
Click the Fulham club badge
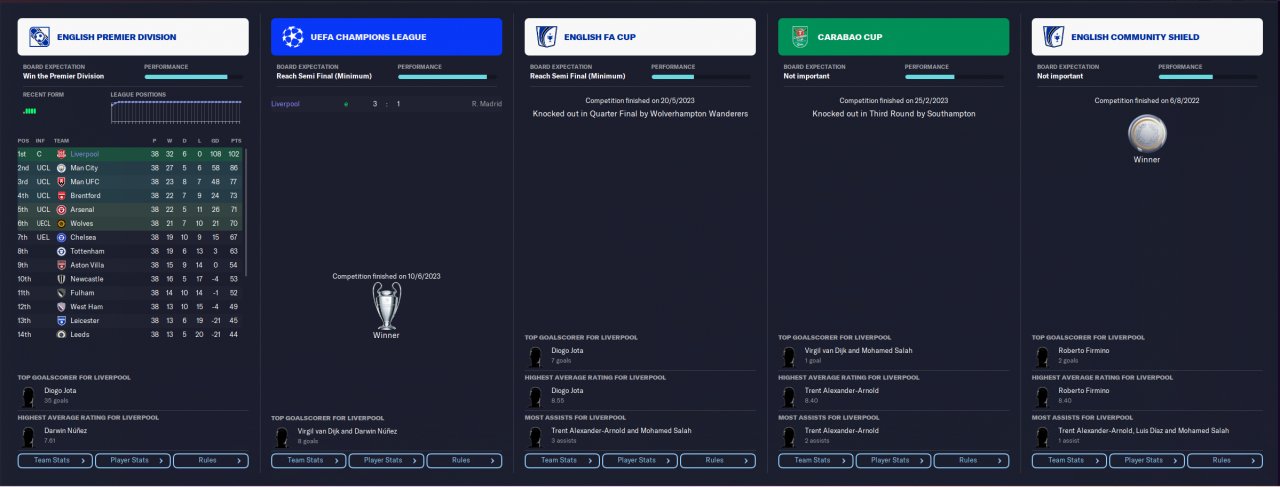tap(61, 293)
